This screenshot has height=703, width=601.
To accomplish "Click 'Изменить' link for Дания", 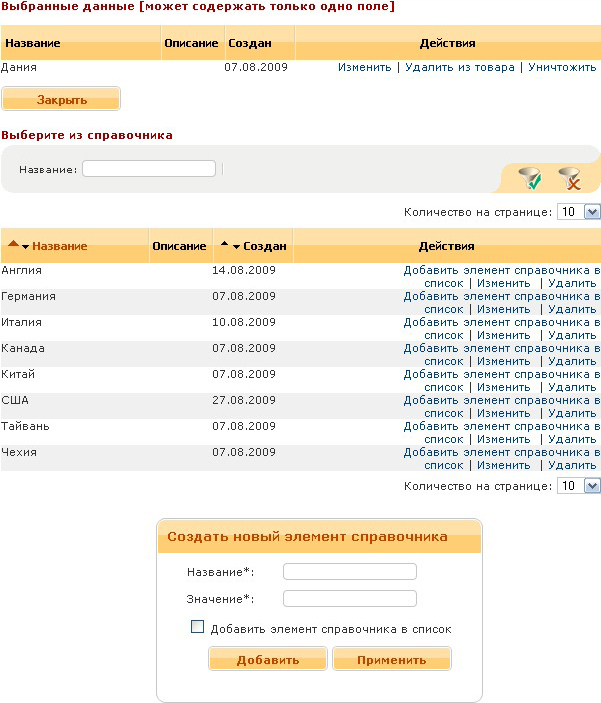I will click(364, 67).
